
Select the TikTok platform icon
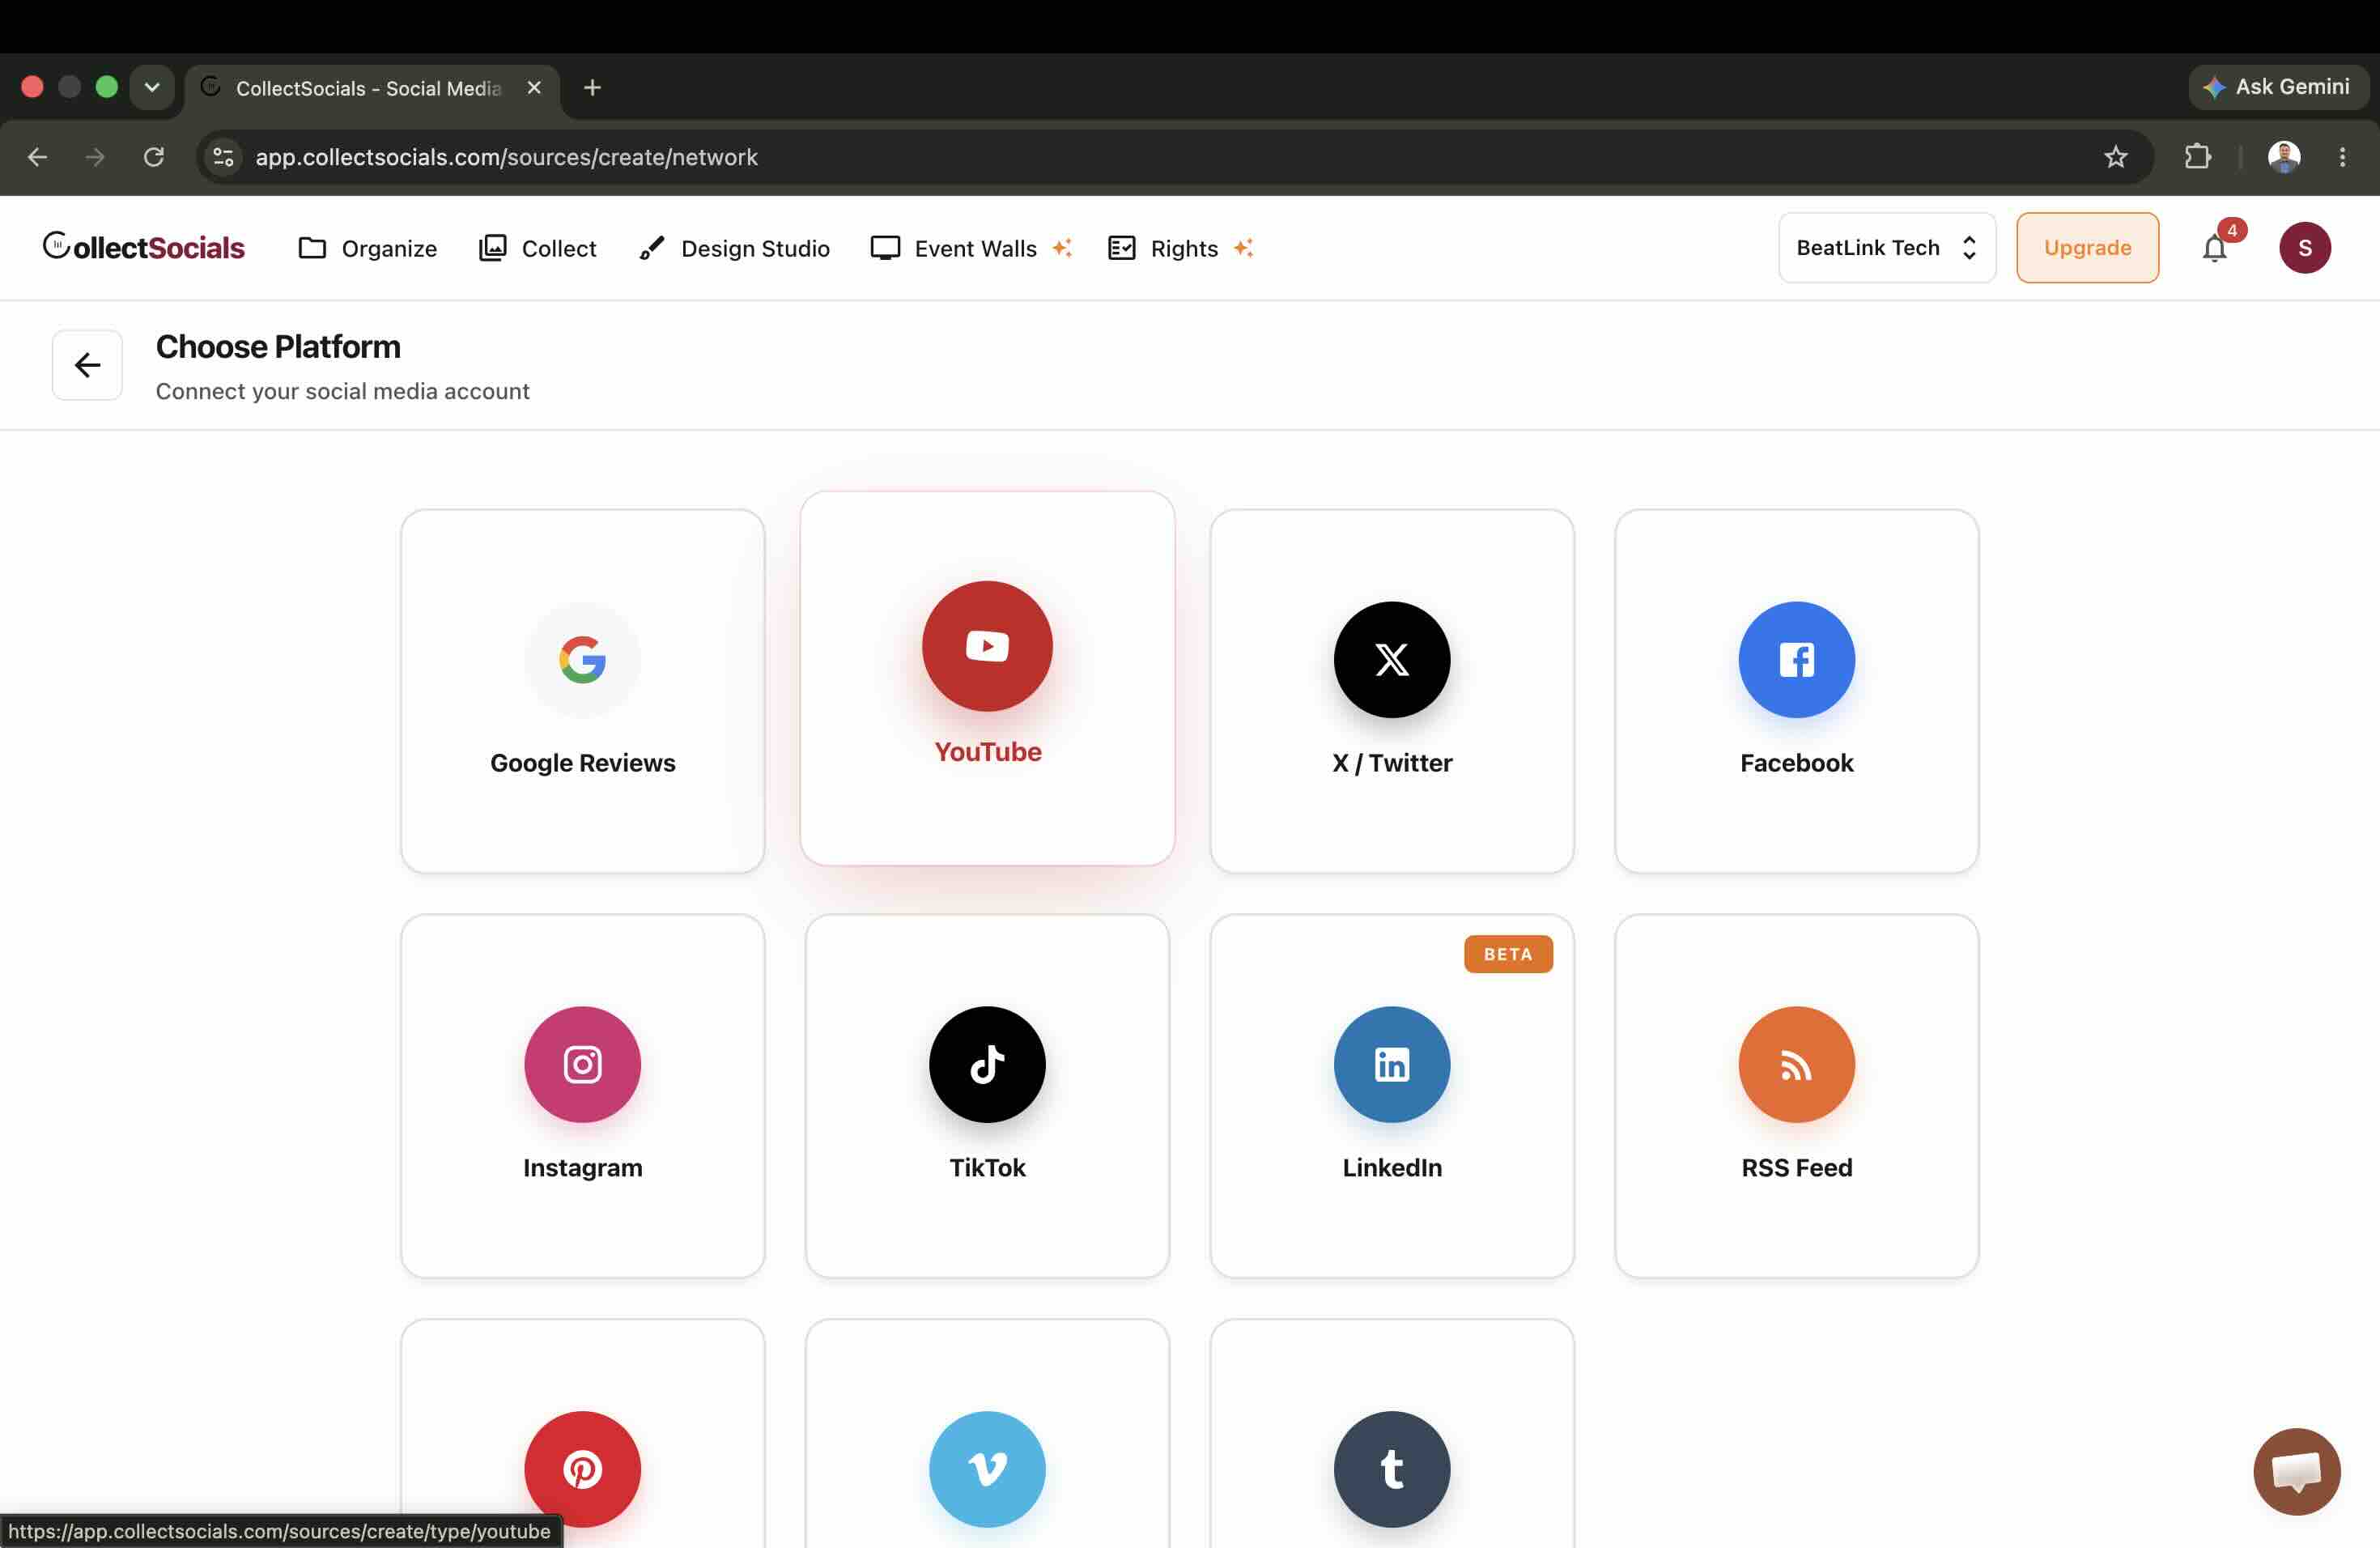[987, 1064]
